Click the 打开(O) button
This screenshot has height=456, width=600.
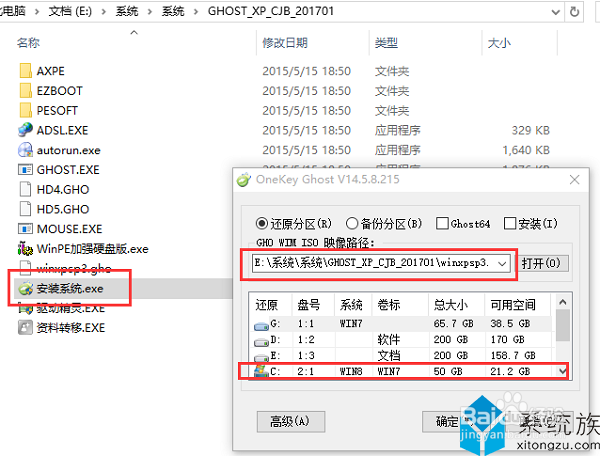541,263
